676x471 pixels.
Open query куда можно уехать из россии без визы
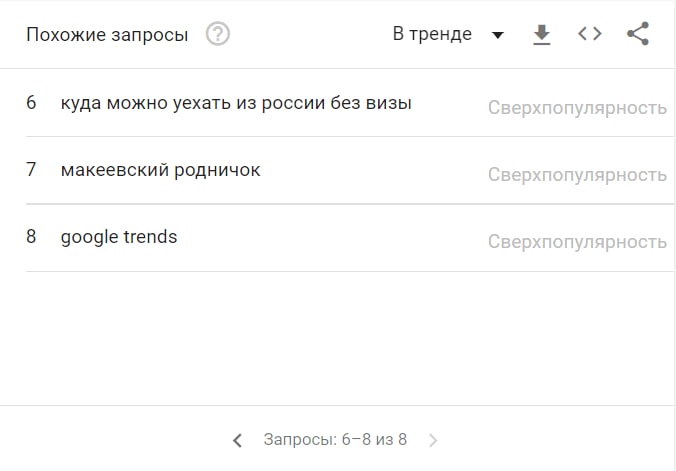236,103
